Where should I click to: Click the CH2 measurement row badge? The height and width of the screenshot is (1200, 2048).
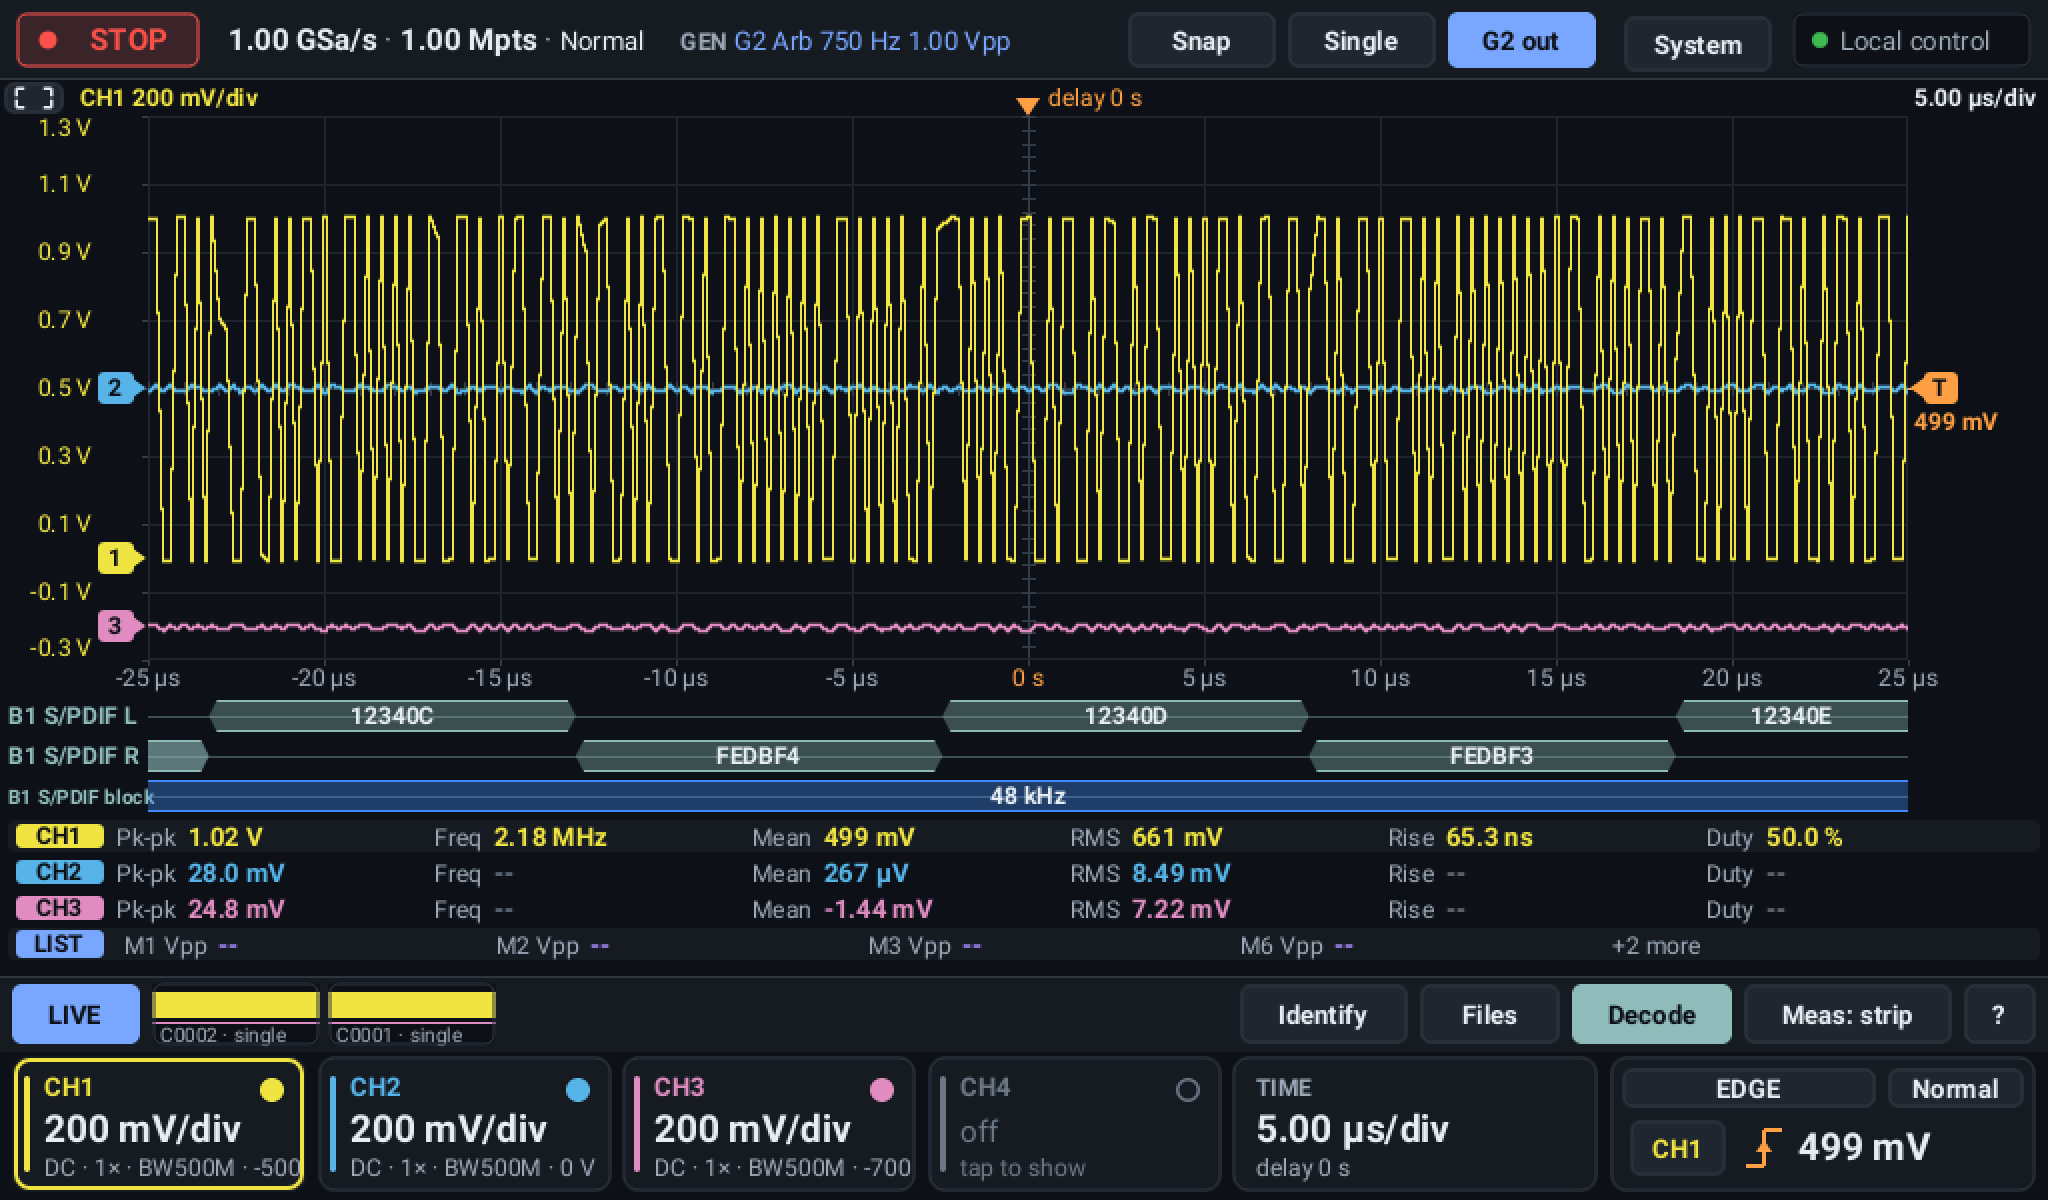click(x=59, y=872)
